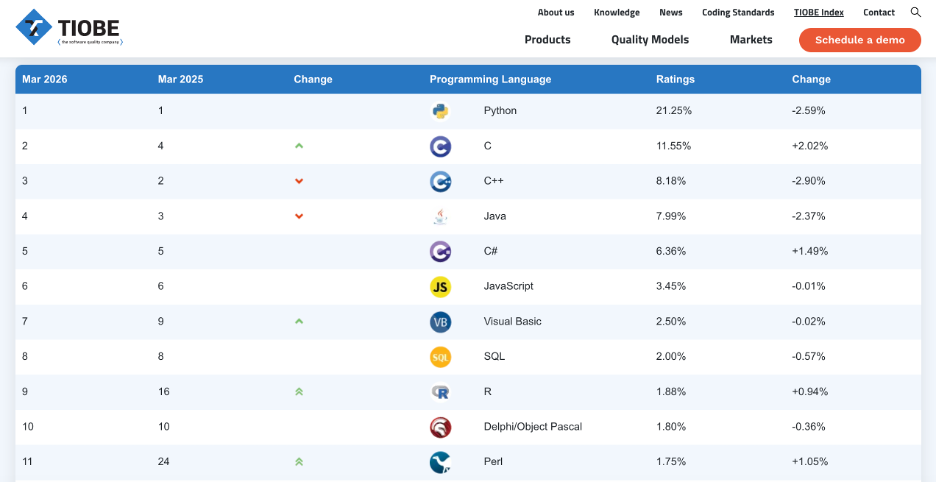Click the -2.59% change value

pyautogui.click(x=809, y=110)
